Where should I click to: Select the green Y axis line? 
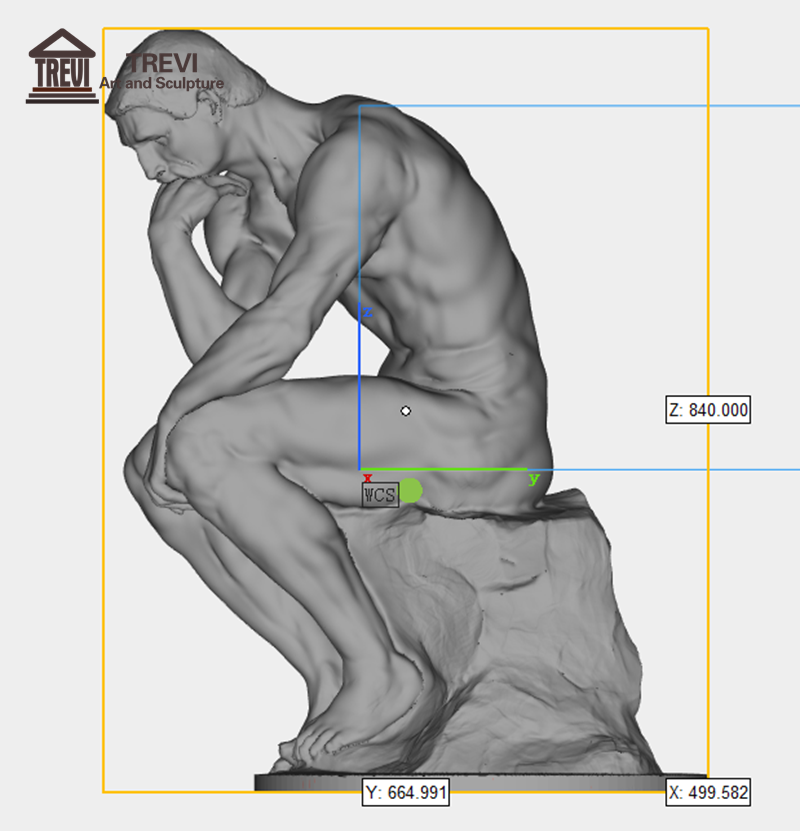[x=443, y=469]
